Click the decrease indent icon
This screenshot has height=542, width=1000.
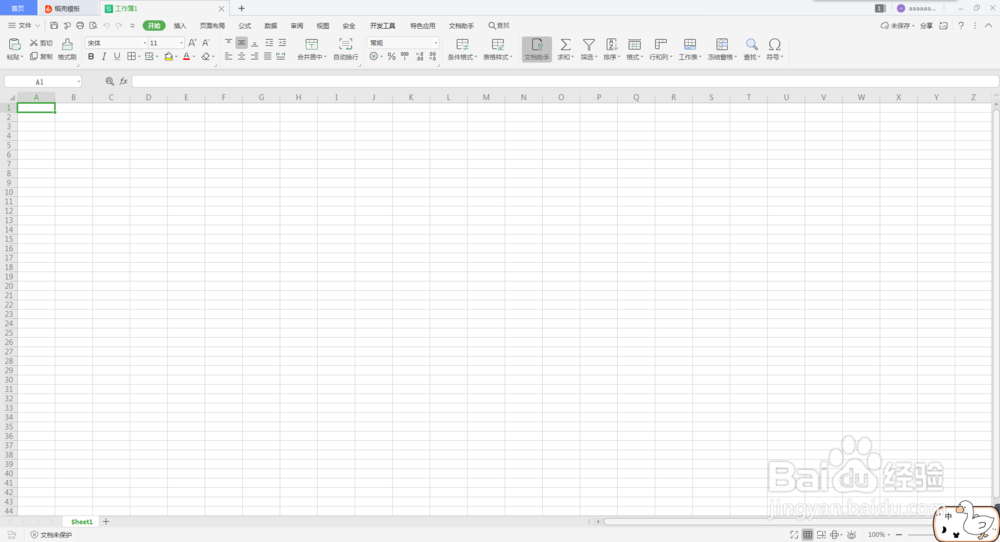pyautogui.click(x=269, y=43)
